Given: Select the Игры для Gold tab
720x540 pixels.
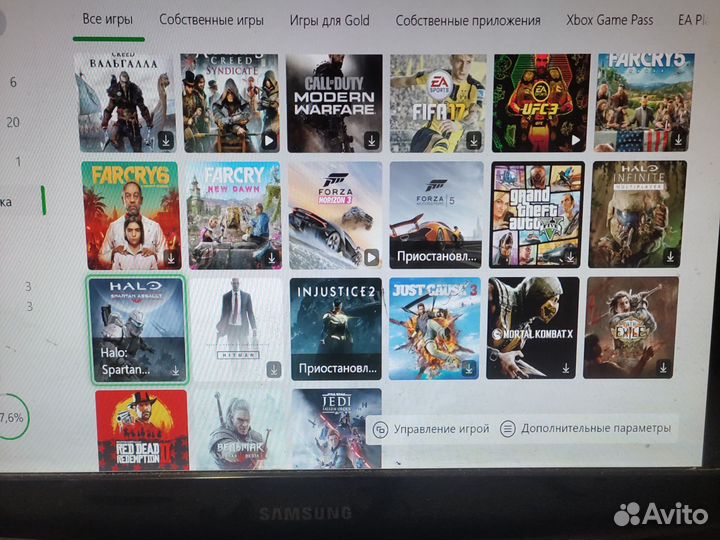Looking at the screenshot, I should [x=329, y=21].
